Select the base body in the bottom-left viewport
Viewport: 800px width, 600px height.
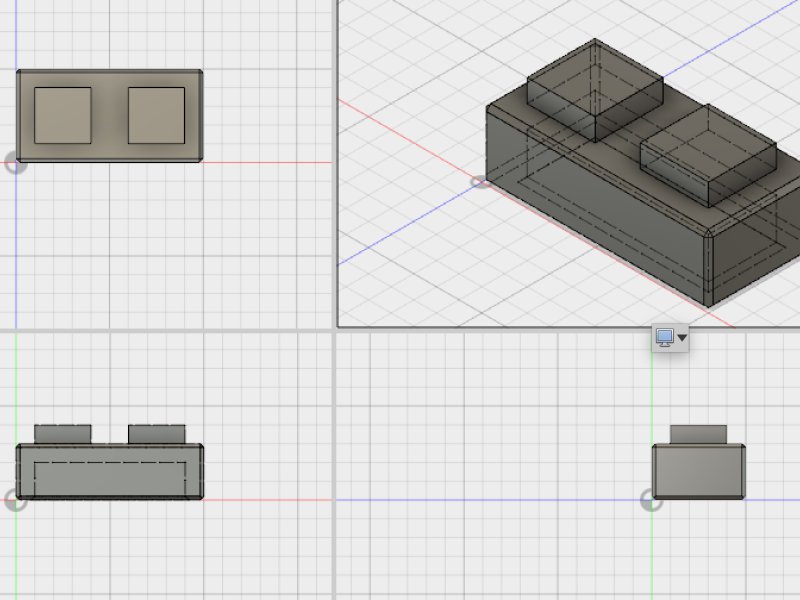[x=110, y=472]
